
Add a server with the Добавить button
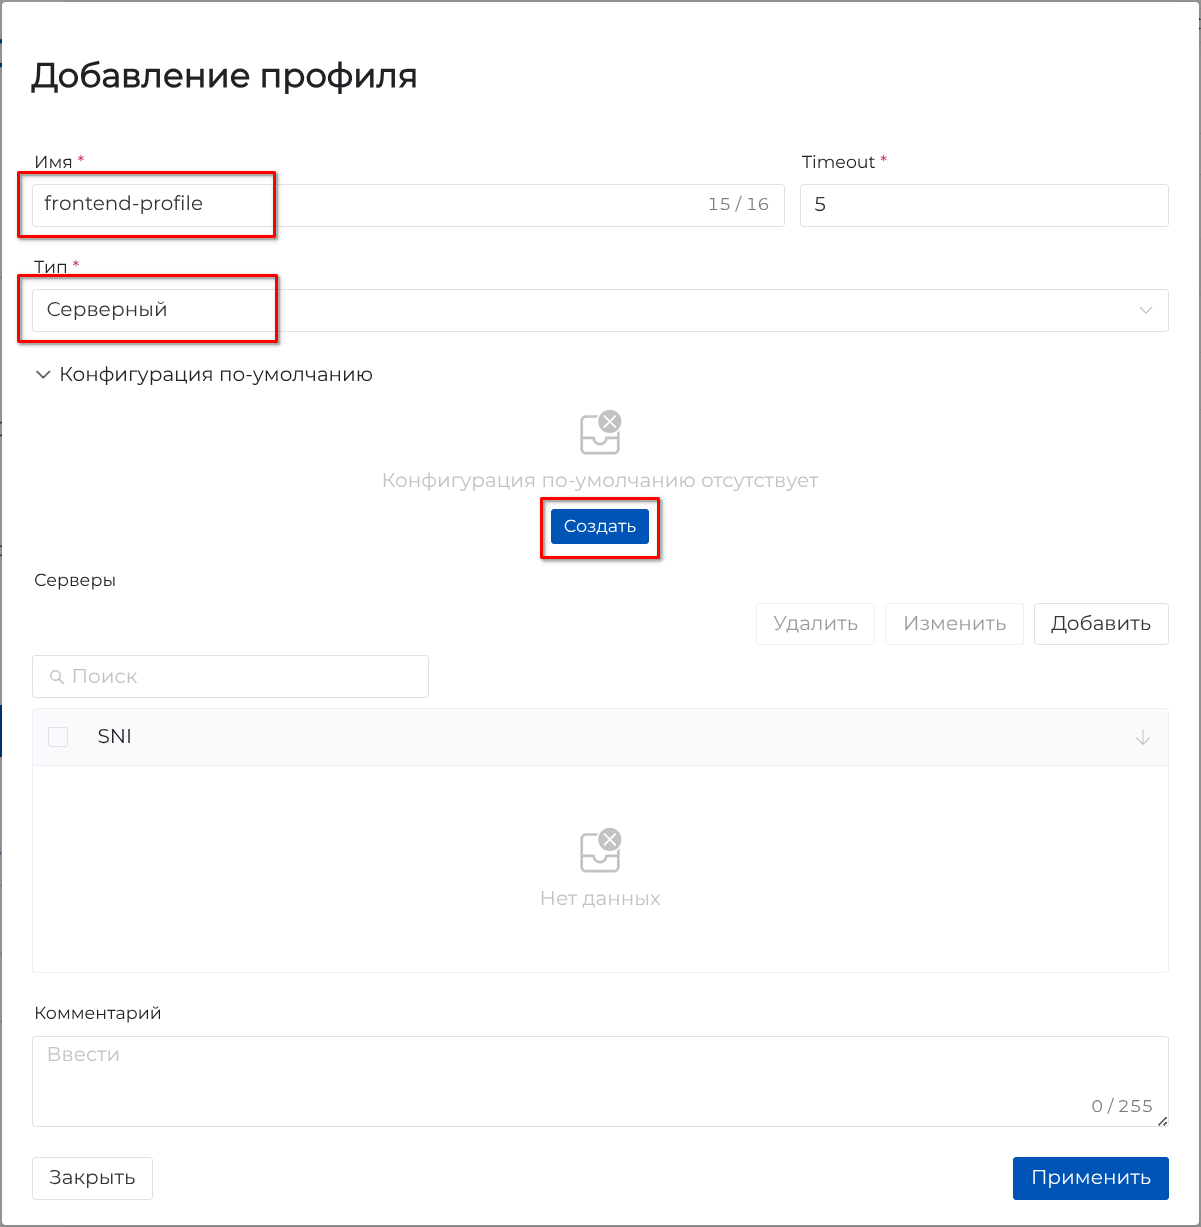(1100, 624)
